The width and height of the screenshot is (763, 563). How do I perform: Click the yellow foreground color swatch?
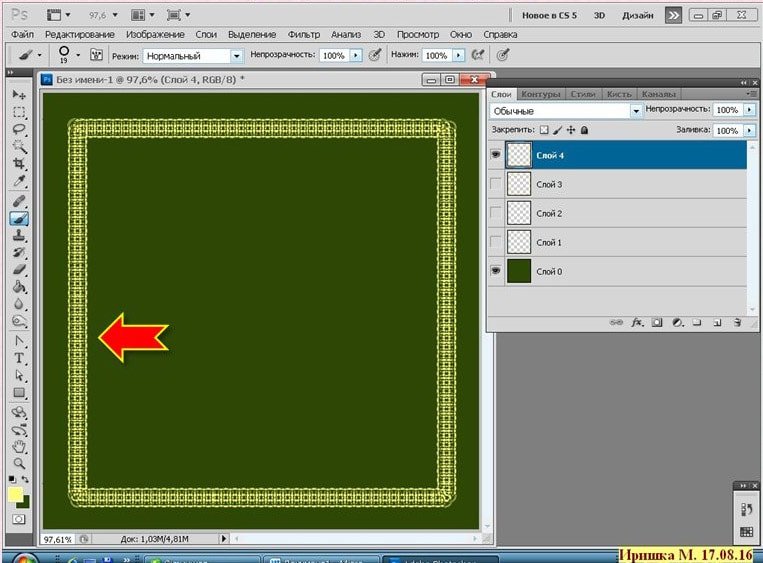click(x=16, y=495)
